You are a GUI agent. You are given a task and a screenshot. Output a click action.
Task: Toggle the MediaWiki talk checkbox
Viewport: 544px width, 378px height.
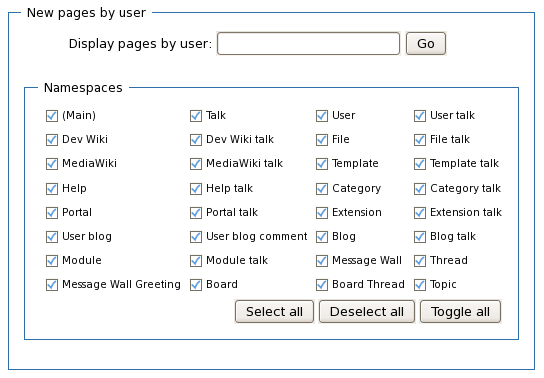(196, 164)
